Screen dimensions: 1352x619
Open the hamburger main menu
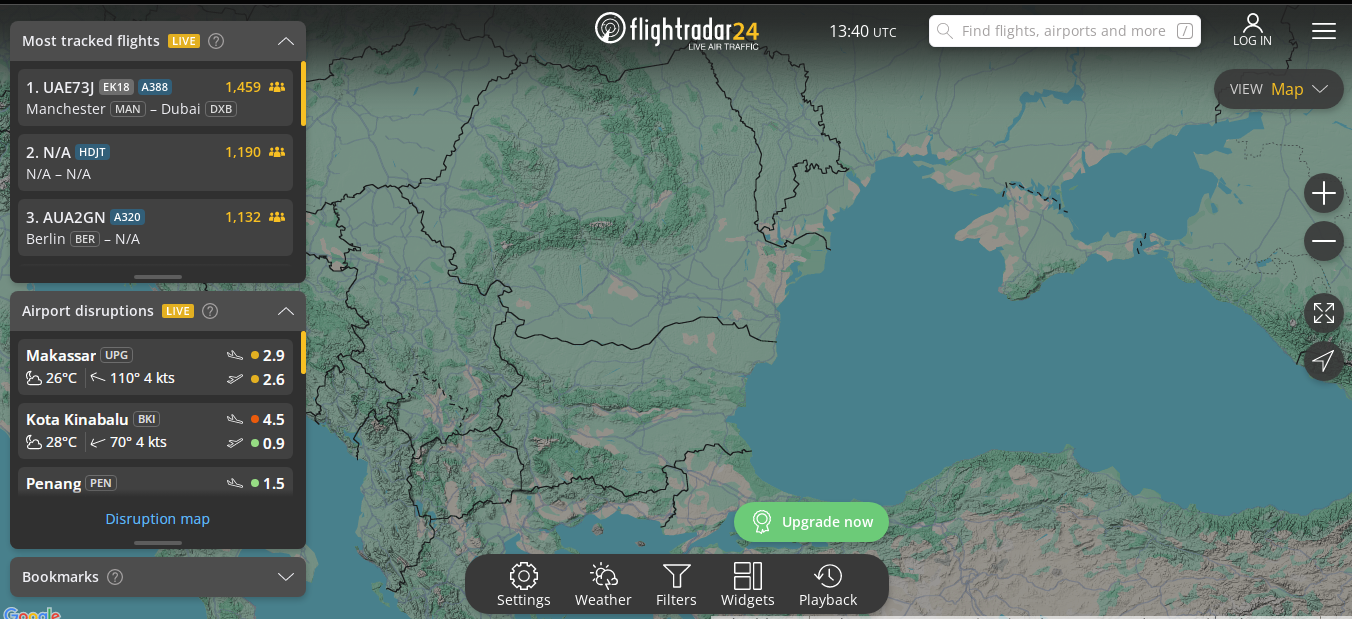click(1324, 31)
